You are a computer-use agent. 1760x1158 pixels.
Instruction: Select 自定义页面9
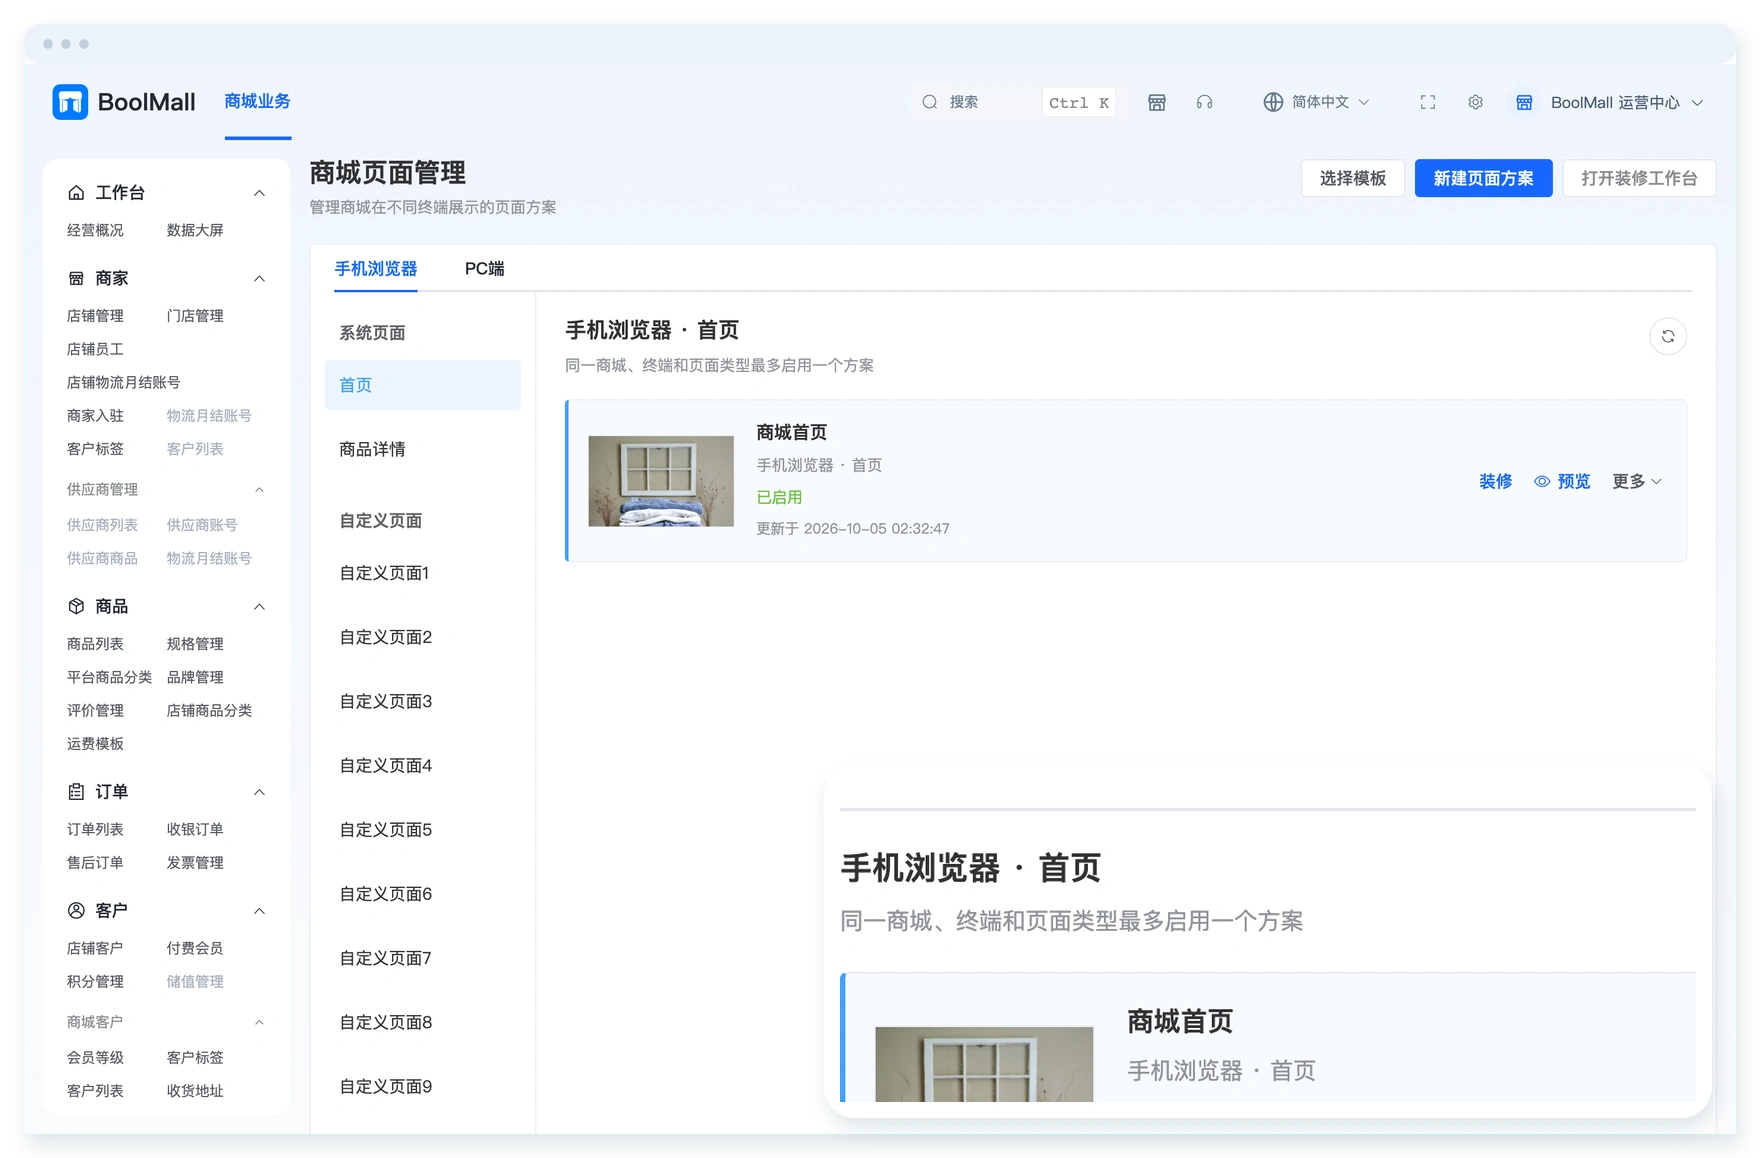pos(423,1086)
